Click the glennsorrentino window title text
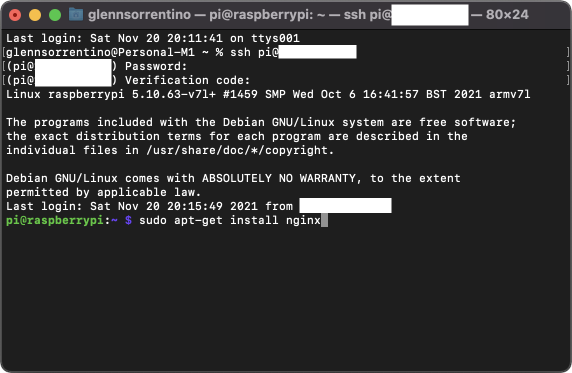This screenshot has width=572, height=373. [x=139, y=15]
